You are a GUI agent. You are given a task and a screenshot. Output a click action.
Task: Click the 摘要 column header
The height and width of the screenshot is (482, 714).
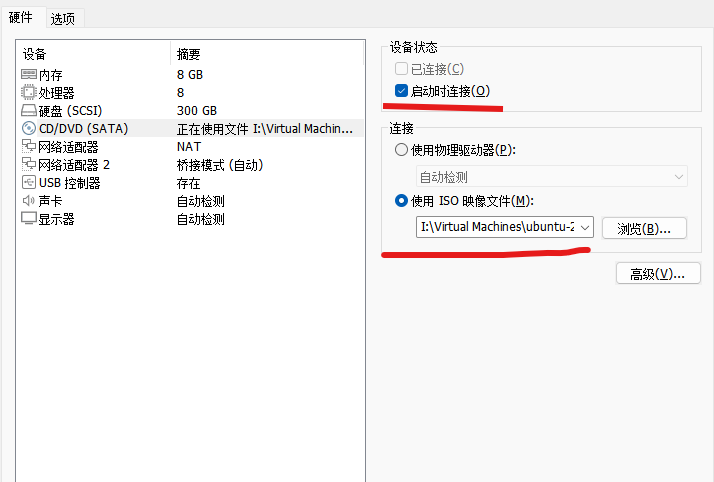click(x=189, y=54)
